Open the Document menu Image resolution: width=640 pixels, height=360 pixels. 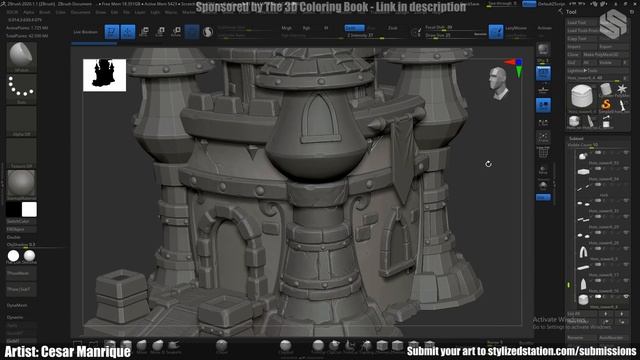click(80, 12)
